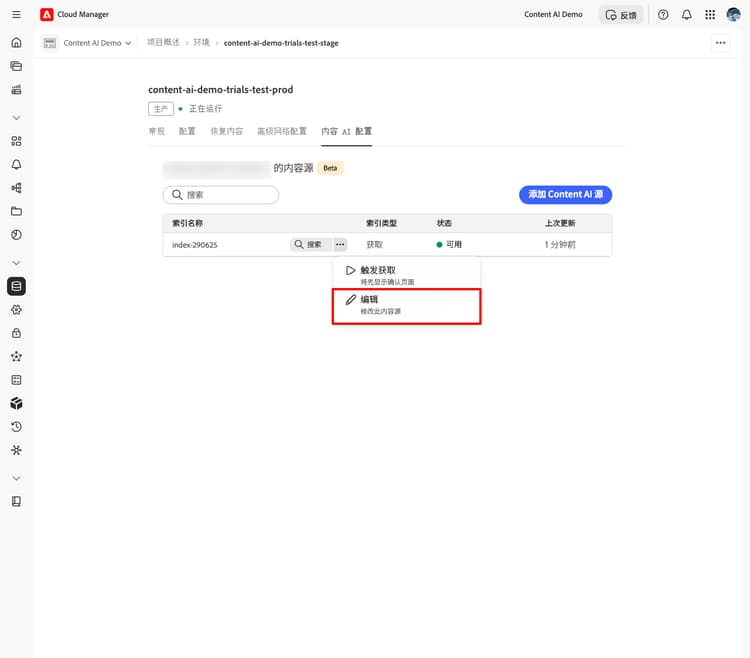The width and height of the screenshot is (750, 658).
Task: Open the apps grid switcher
Action: [710, 15]
